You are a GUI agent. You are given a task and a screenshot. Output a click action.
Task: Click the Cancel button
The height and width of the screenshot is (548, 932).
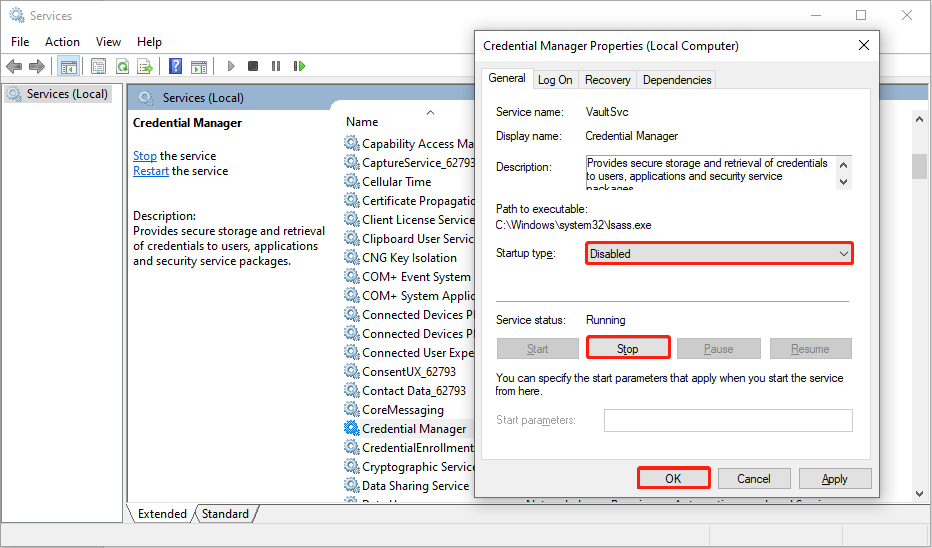[754, 478]
